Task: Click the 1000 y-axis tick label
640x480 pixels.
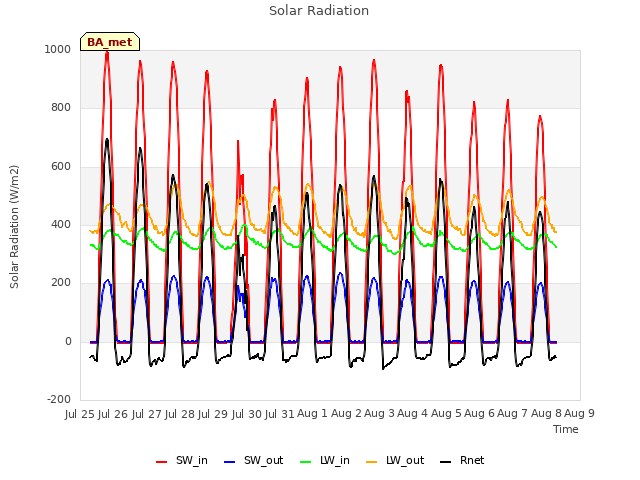Action: [58, 49]
